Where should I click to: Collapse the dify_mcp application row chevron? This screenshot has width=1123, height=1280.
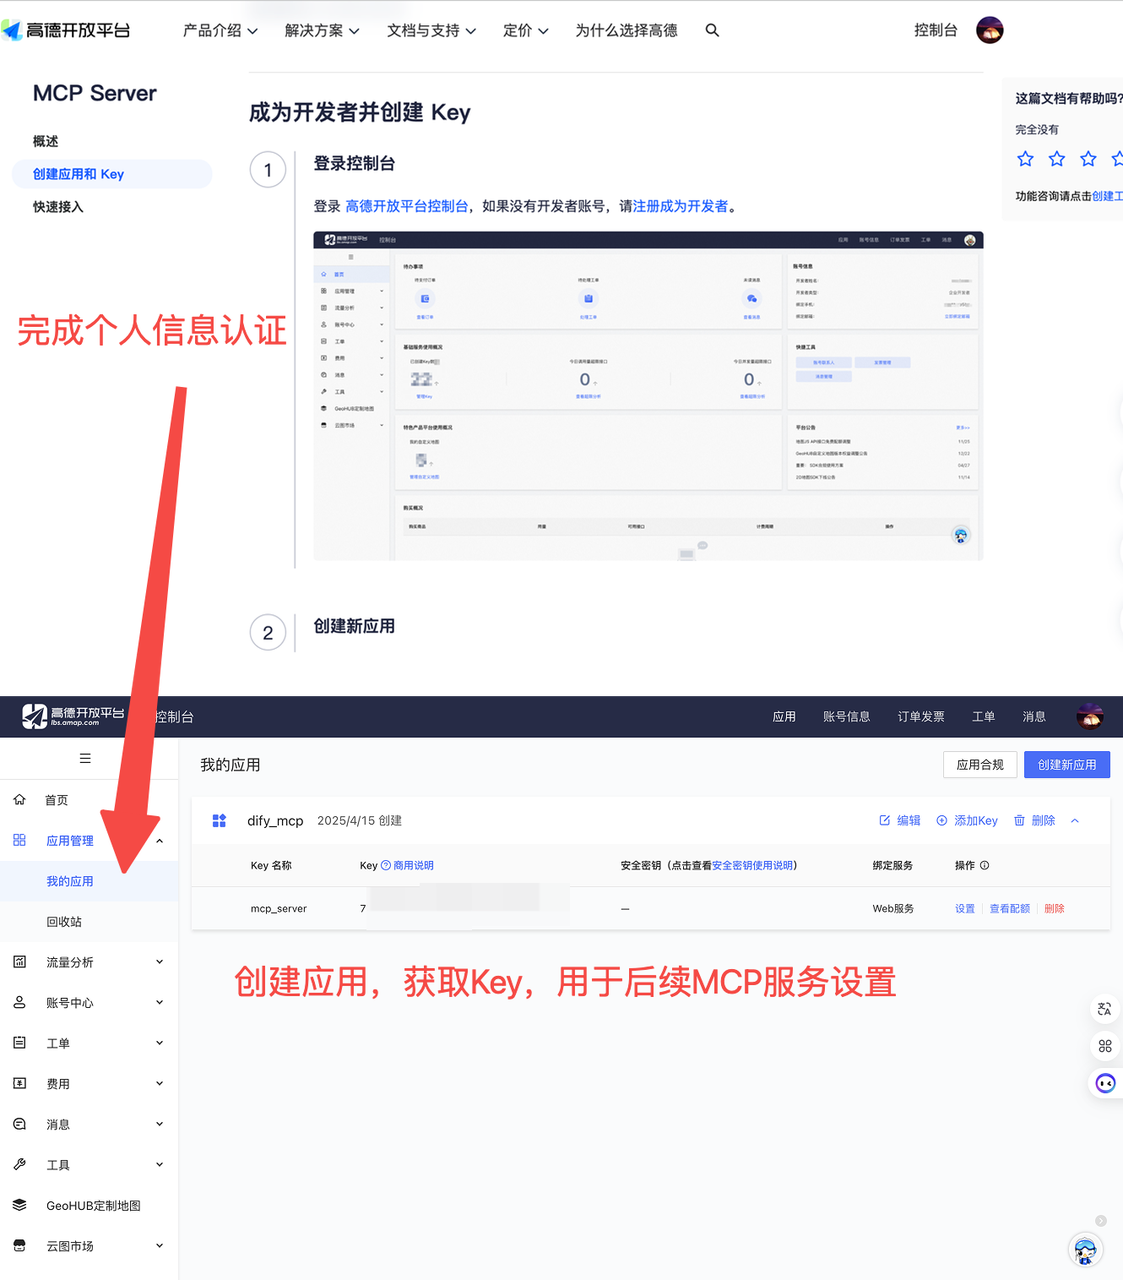coord(1075,820)
